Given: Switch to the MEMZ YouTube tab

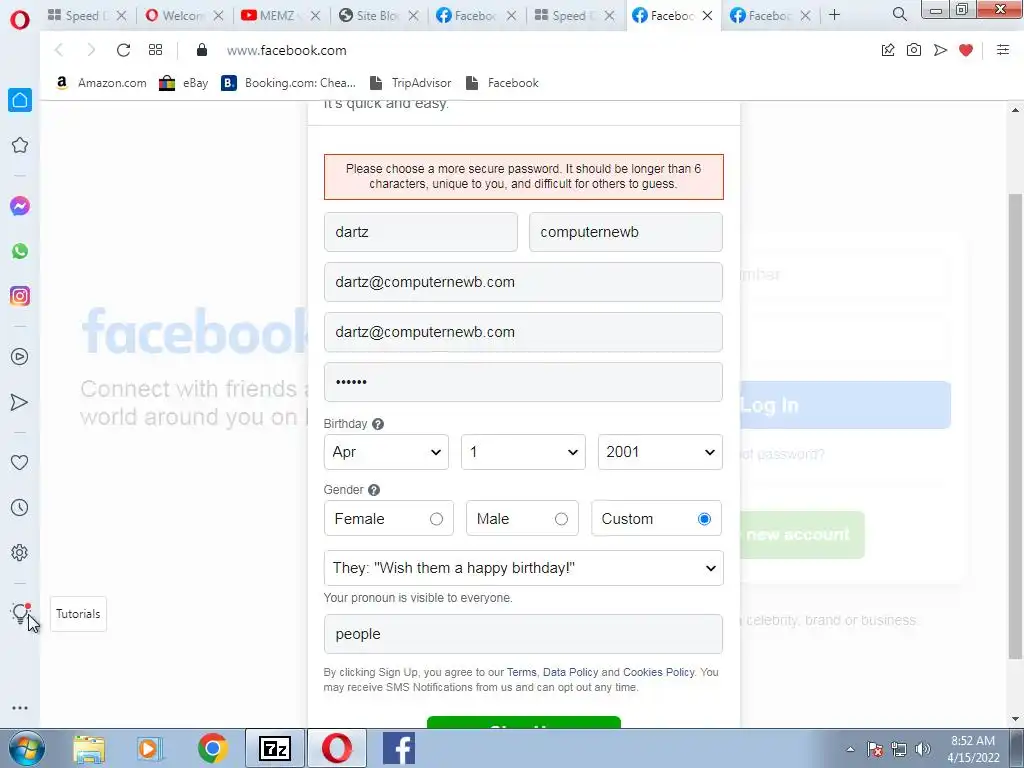Looking at the screenshot, I should click(281, 15).
